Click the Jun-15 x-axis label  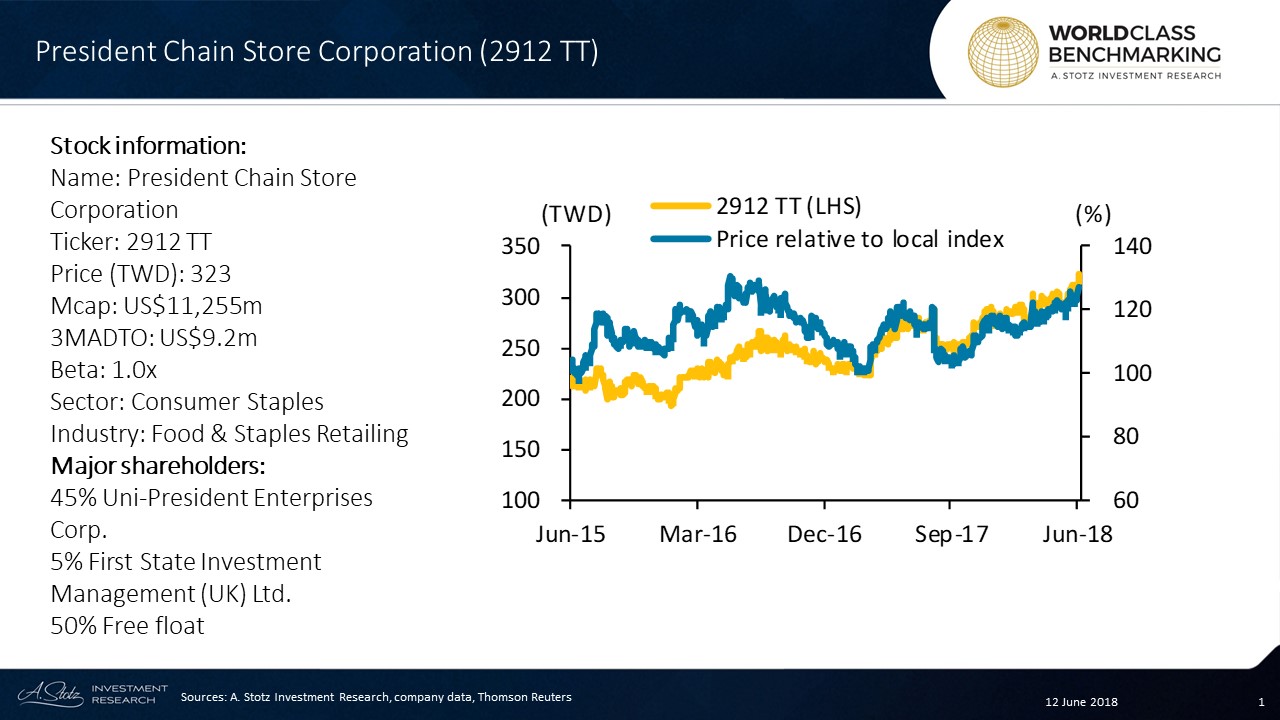tap(570, 534)
